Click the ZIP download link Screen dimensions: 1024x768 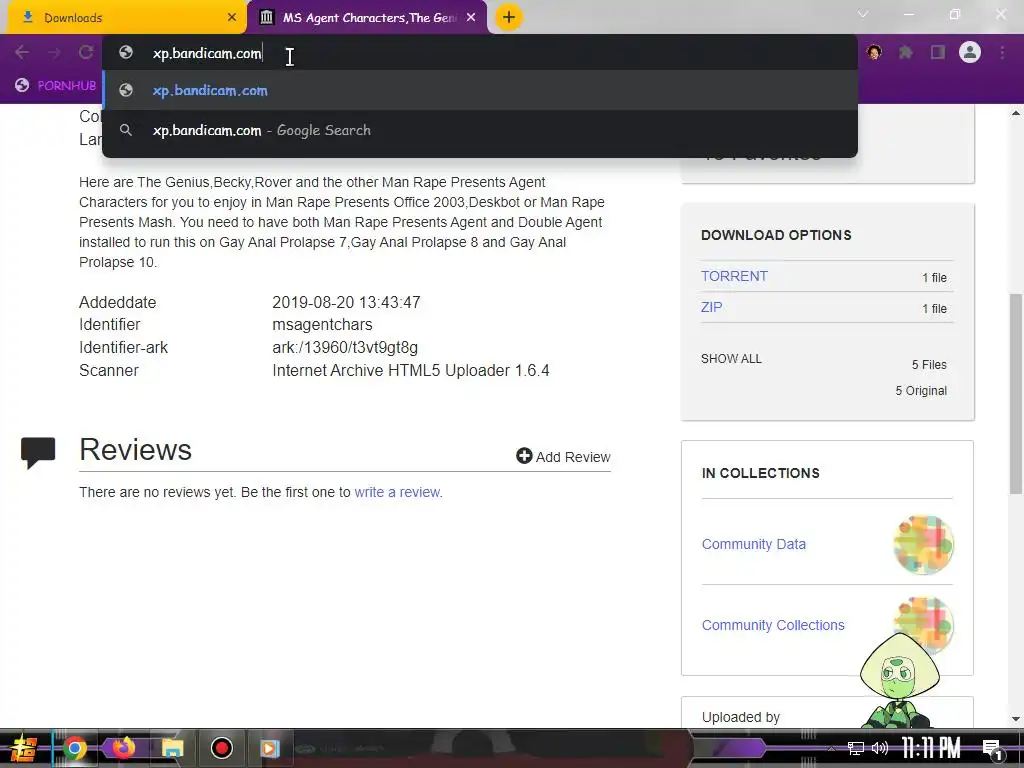click(711, 307)
